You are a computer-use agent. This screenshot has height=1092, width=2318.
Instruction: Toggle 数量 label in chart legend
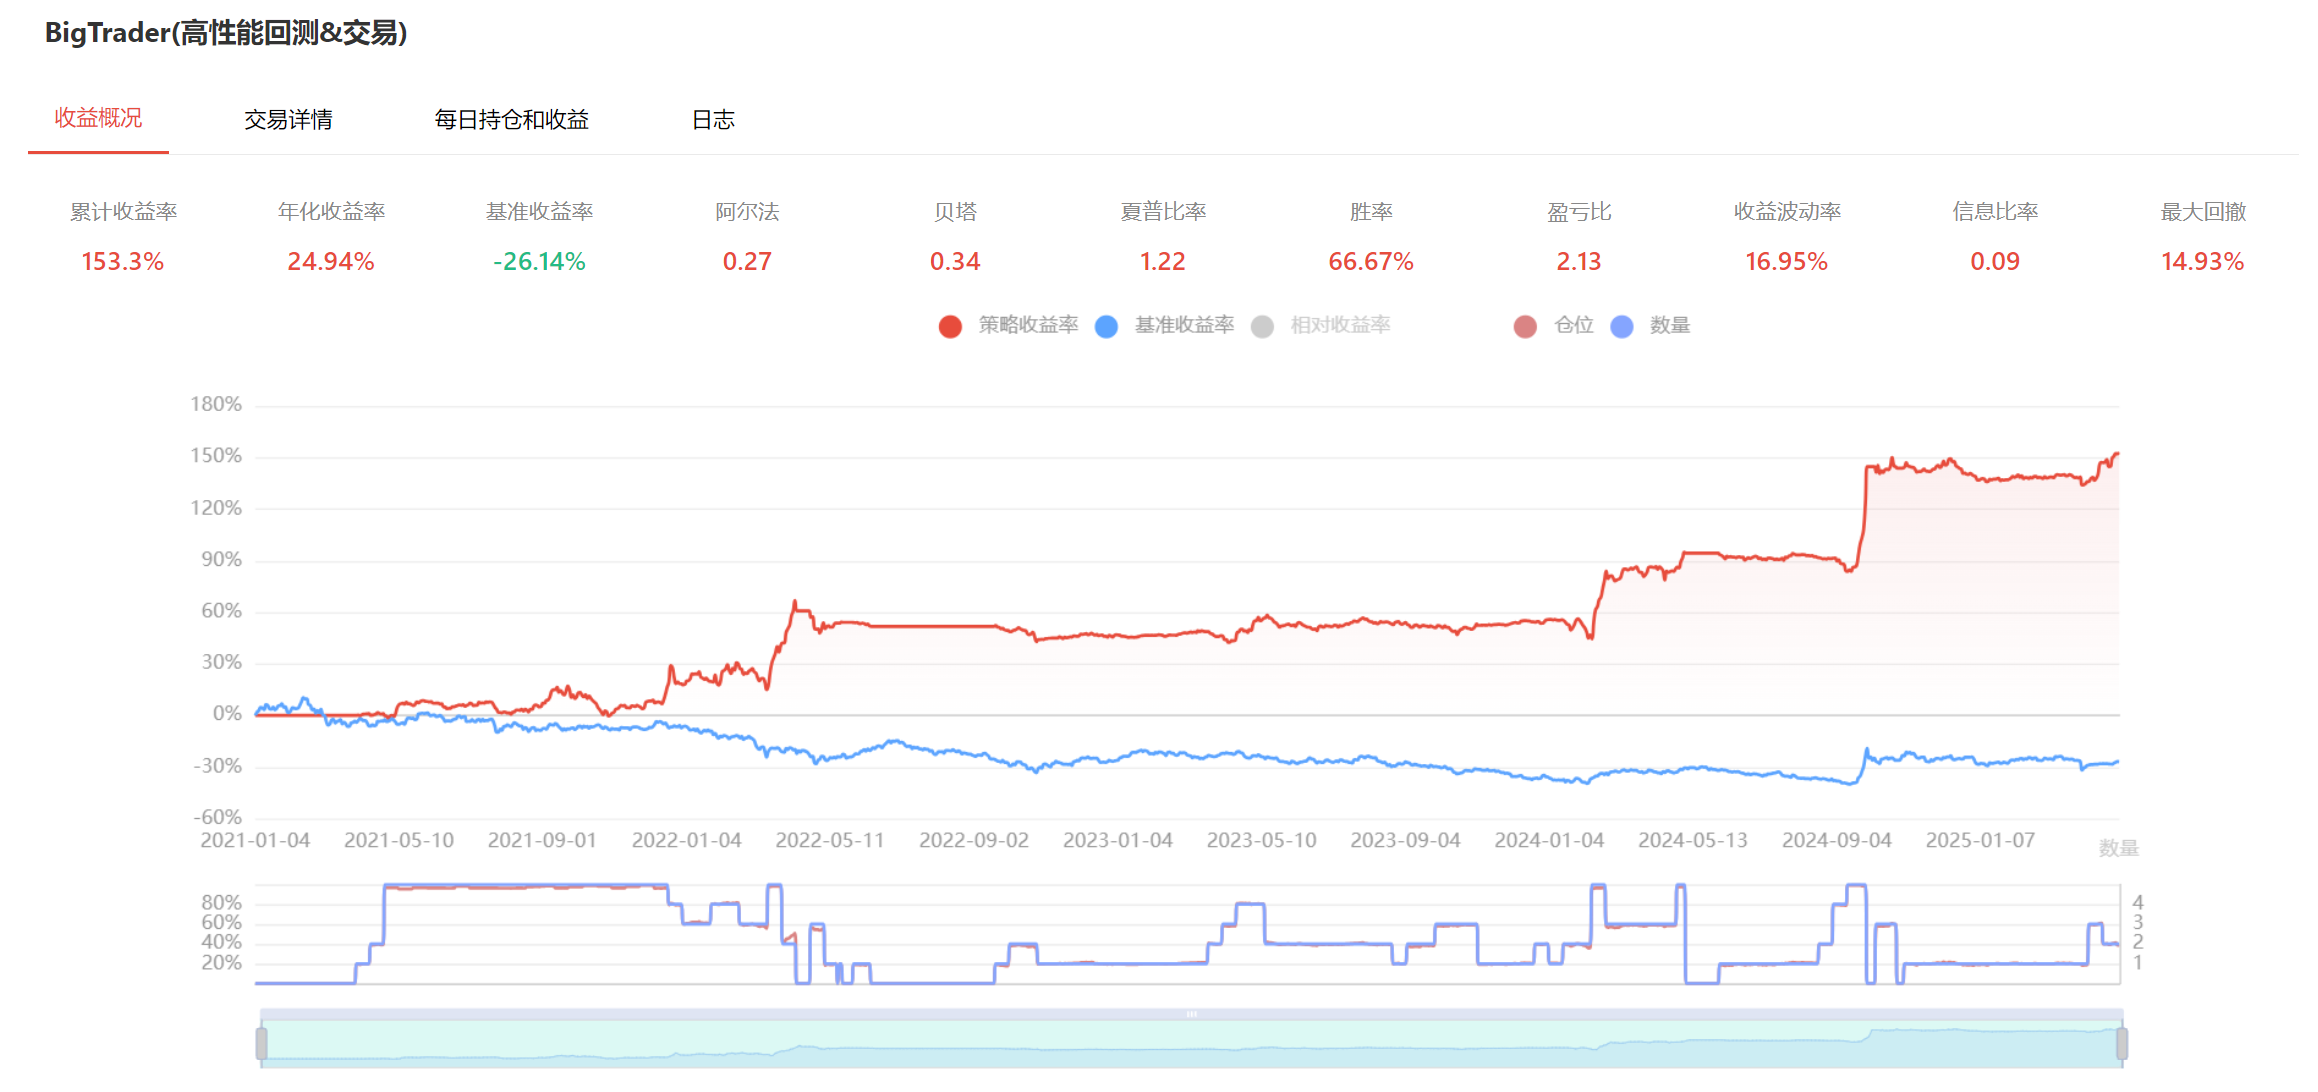coord(1670,325)
